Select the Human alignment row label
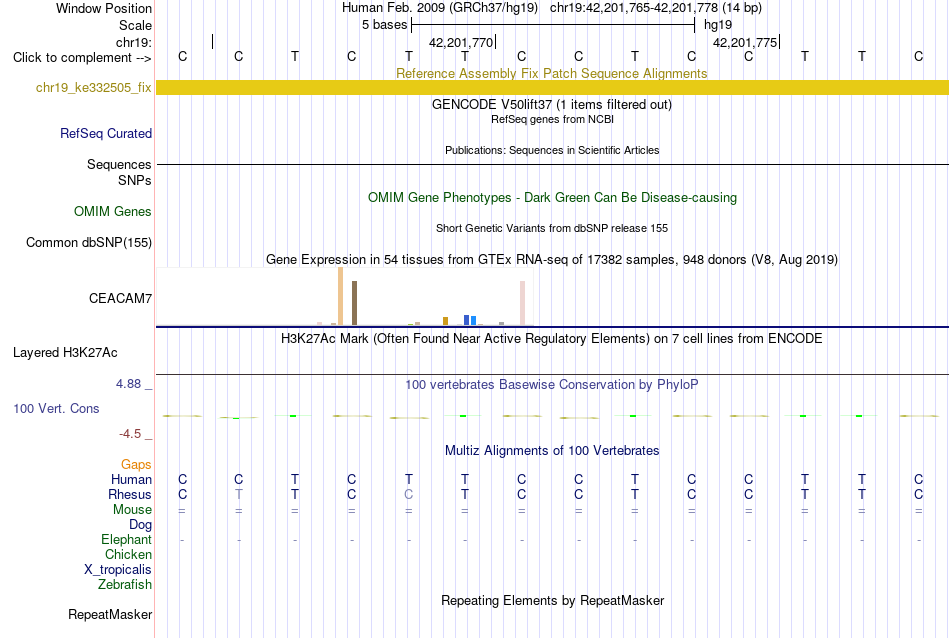Viewport: 950px width, 638px height. (131, 480)
